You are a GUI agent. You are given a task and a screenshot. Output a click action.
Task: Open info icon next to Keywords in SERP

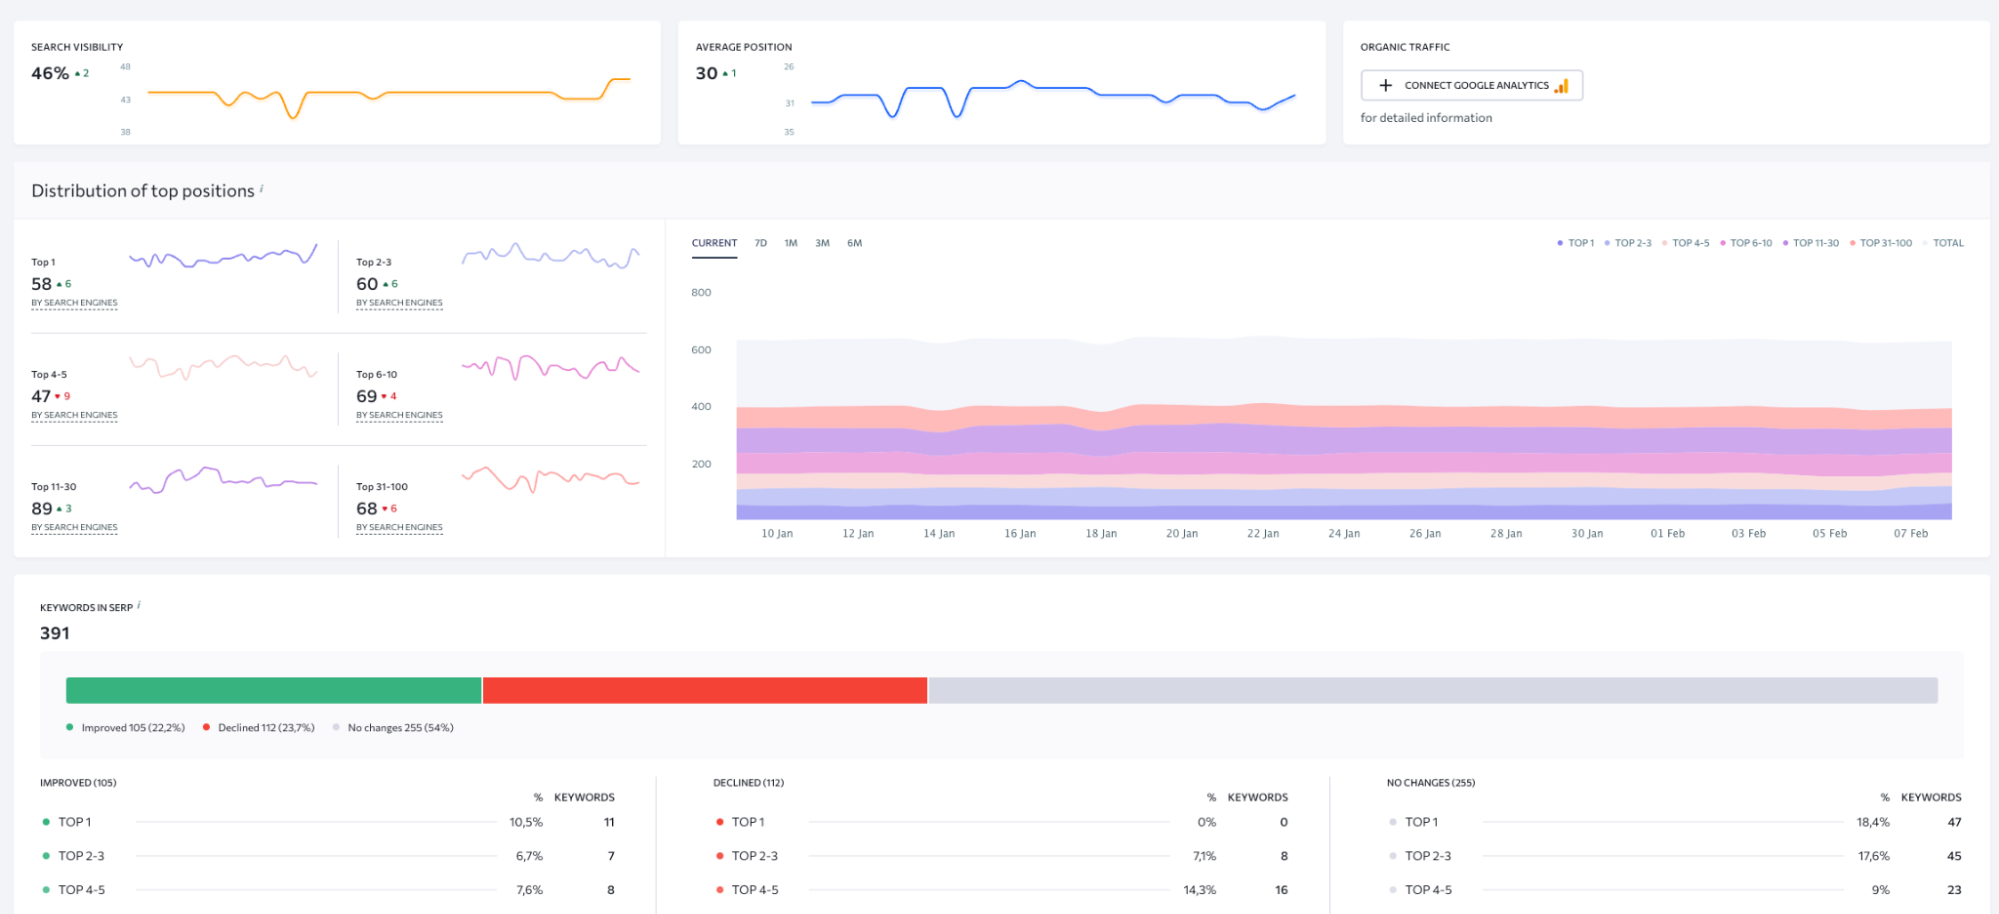(139, 604)
